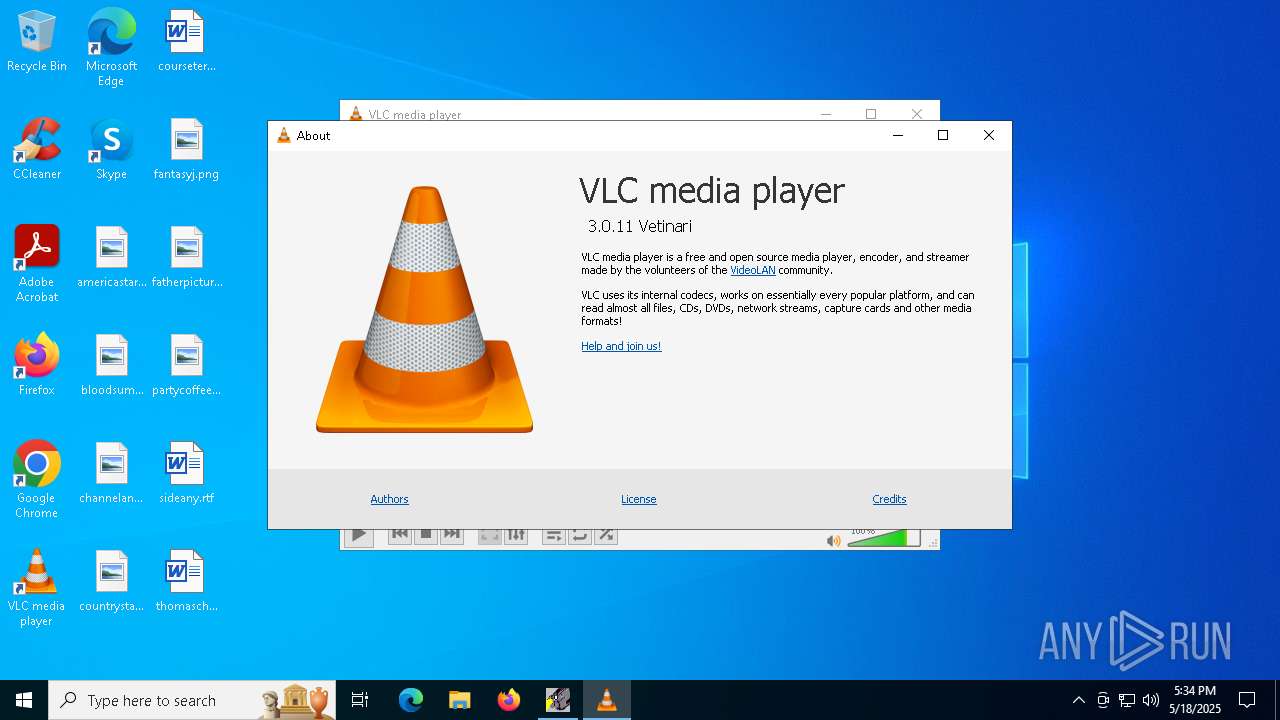Select thomasch Word document on desktop
The image size is (1280, 720).
(186, 582)
